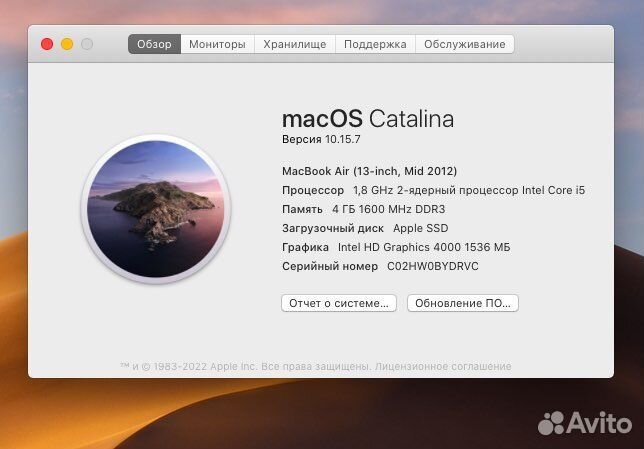Image resolution: width=644 pixels, height=449 pixels.
Task: Switch to the Обзор tab
Action: pos(154,44)
